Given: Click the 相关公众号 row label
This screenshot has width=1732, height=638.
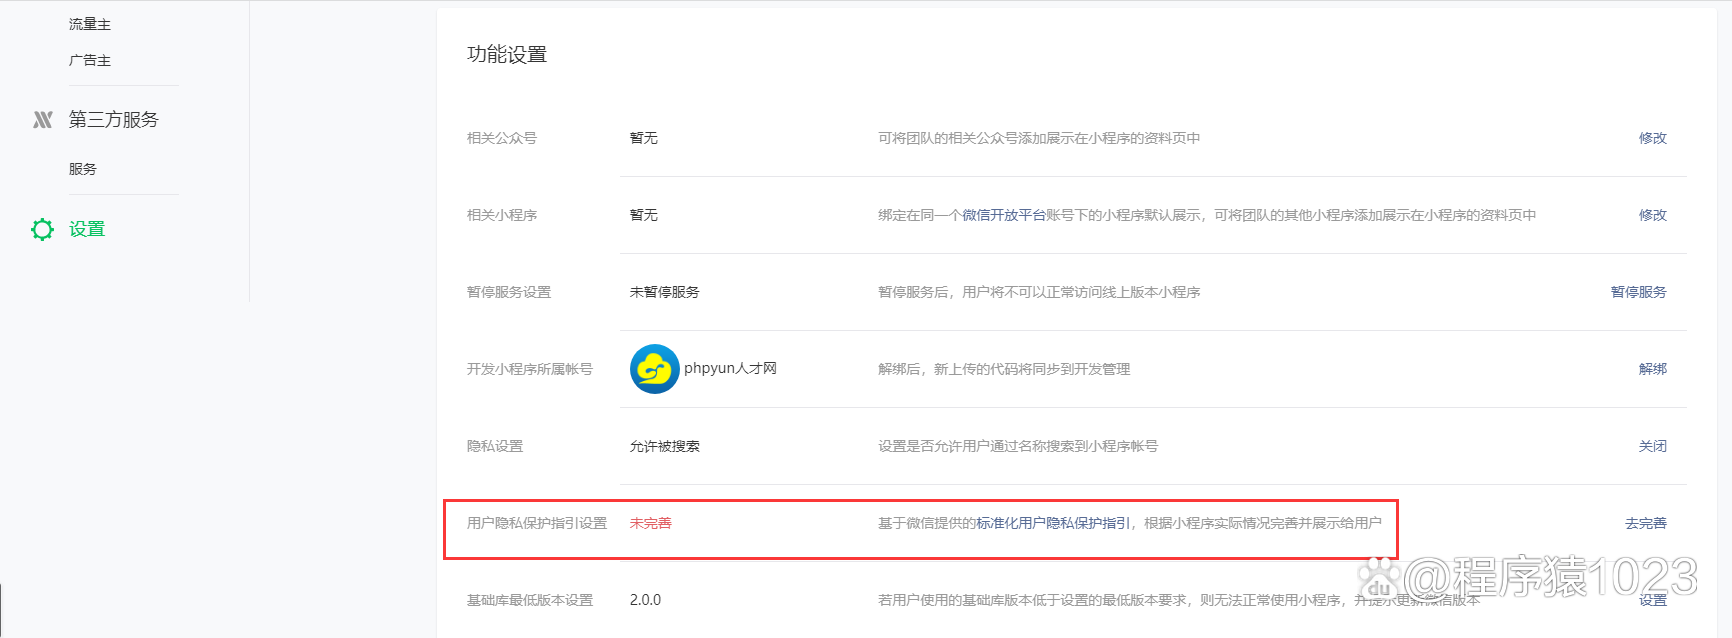Looking at the screenshot, I should [502, 138].
